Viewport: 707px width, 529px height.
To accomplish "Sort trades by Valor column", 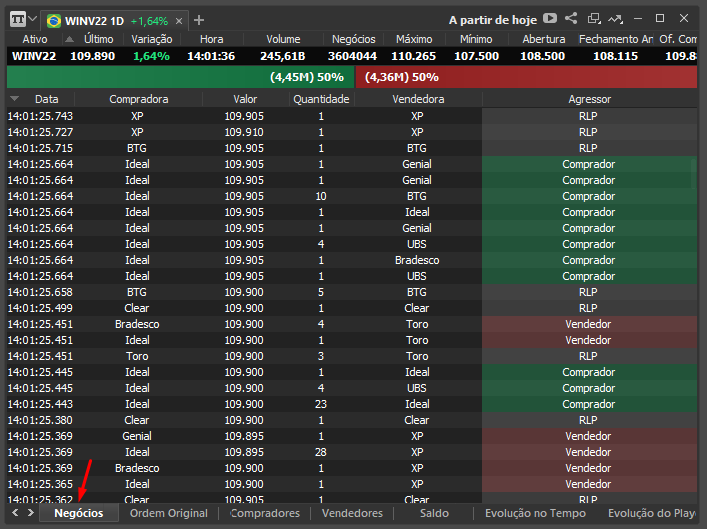I will (245, 99).
